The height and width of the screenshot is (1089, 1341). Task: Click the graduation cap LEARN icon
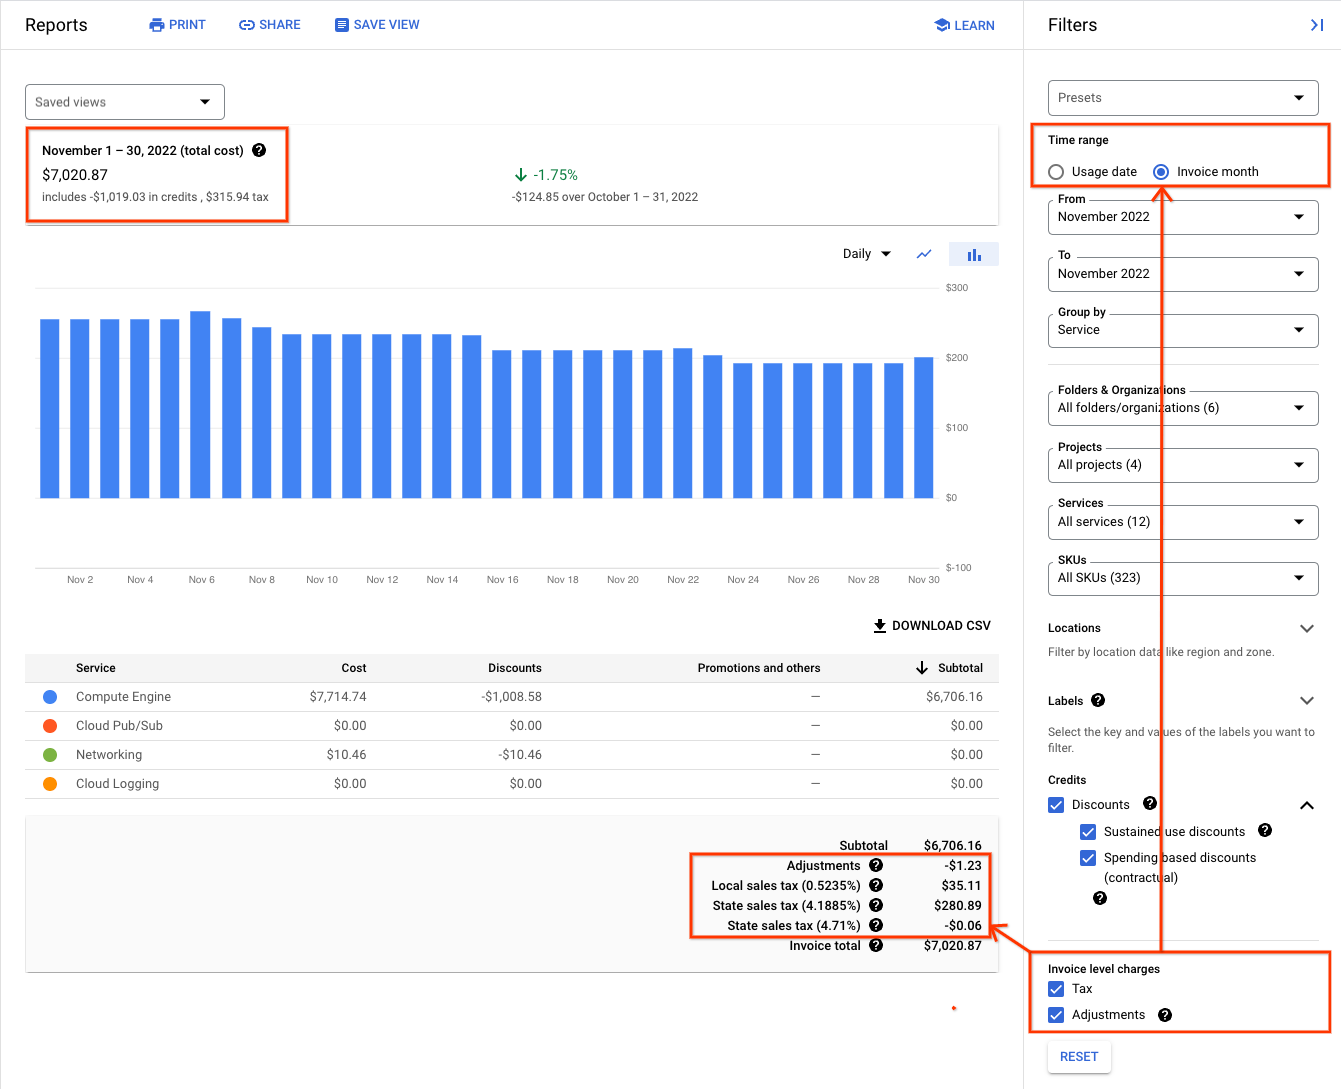[942, 25]
